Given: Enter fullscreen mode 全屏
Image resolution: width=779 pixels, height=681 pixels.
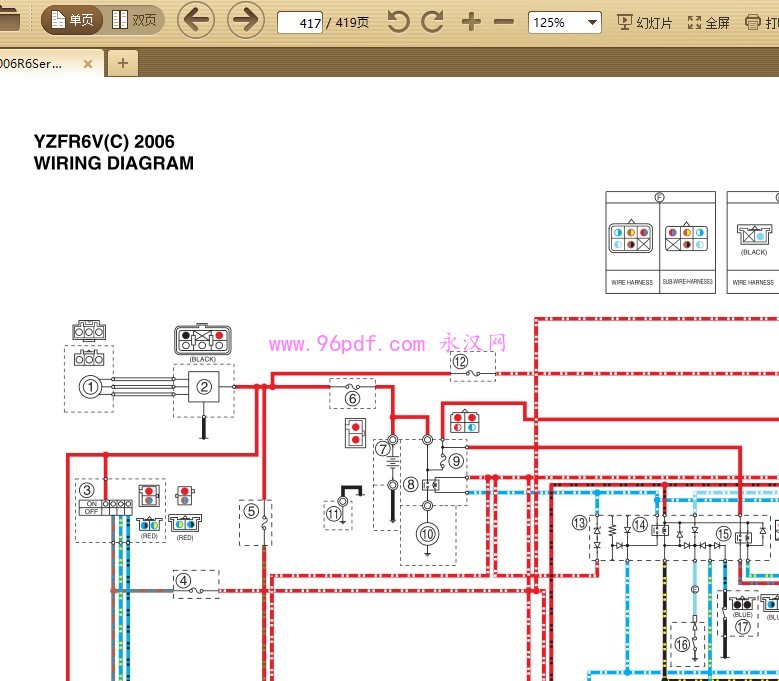Looking at the screenshot, I should [x=709, y=22].
